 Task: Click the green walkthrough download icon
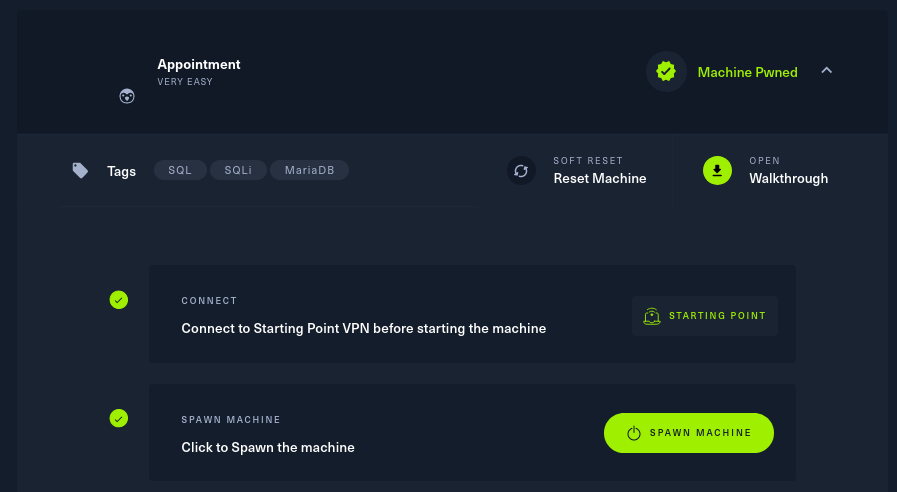[717, 171]
